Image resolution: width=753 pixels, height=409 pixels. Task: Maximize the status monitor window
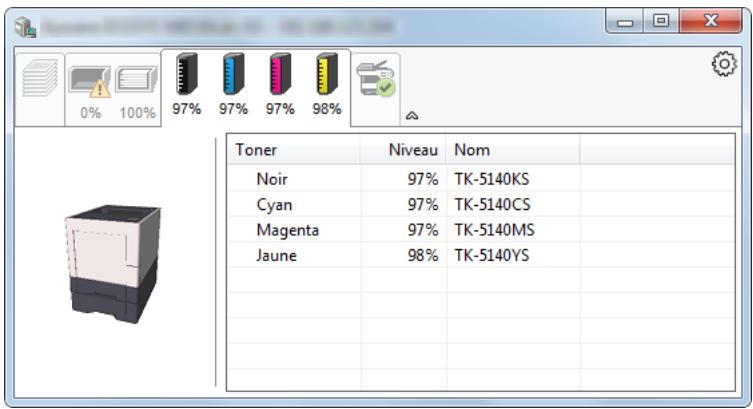(661, 22)
